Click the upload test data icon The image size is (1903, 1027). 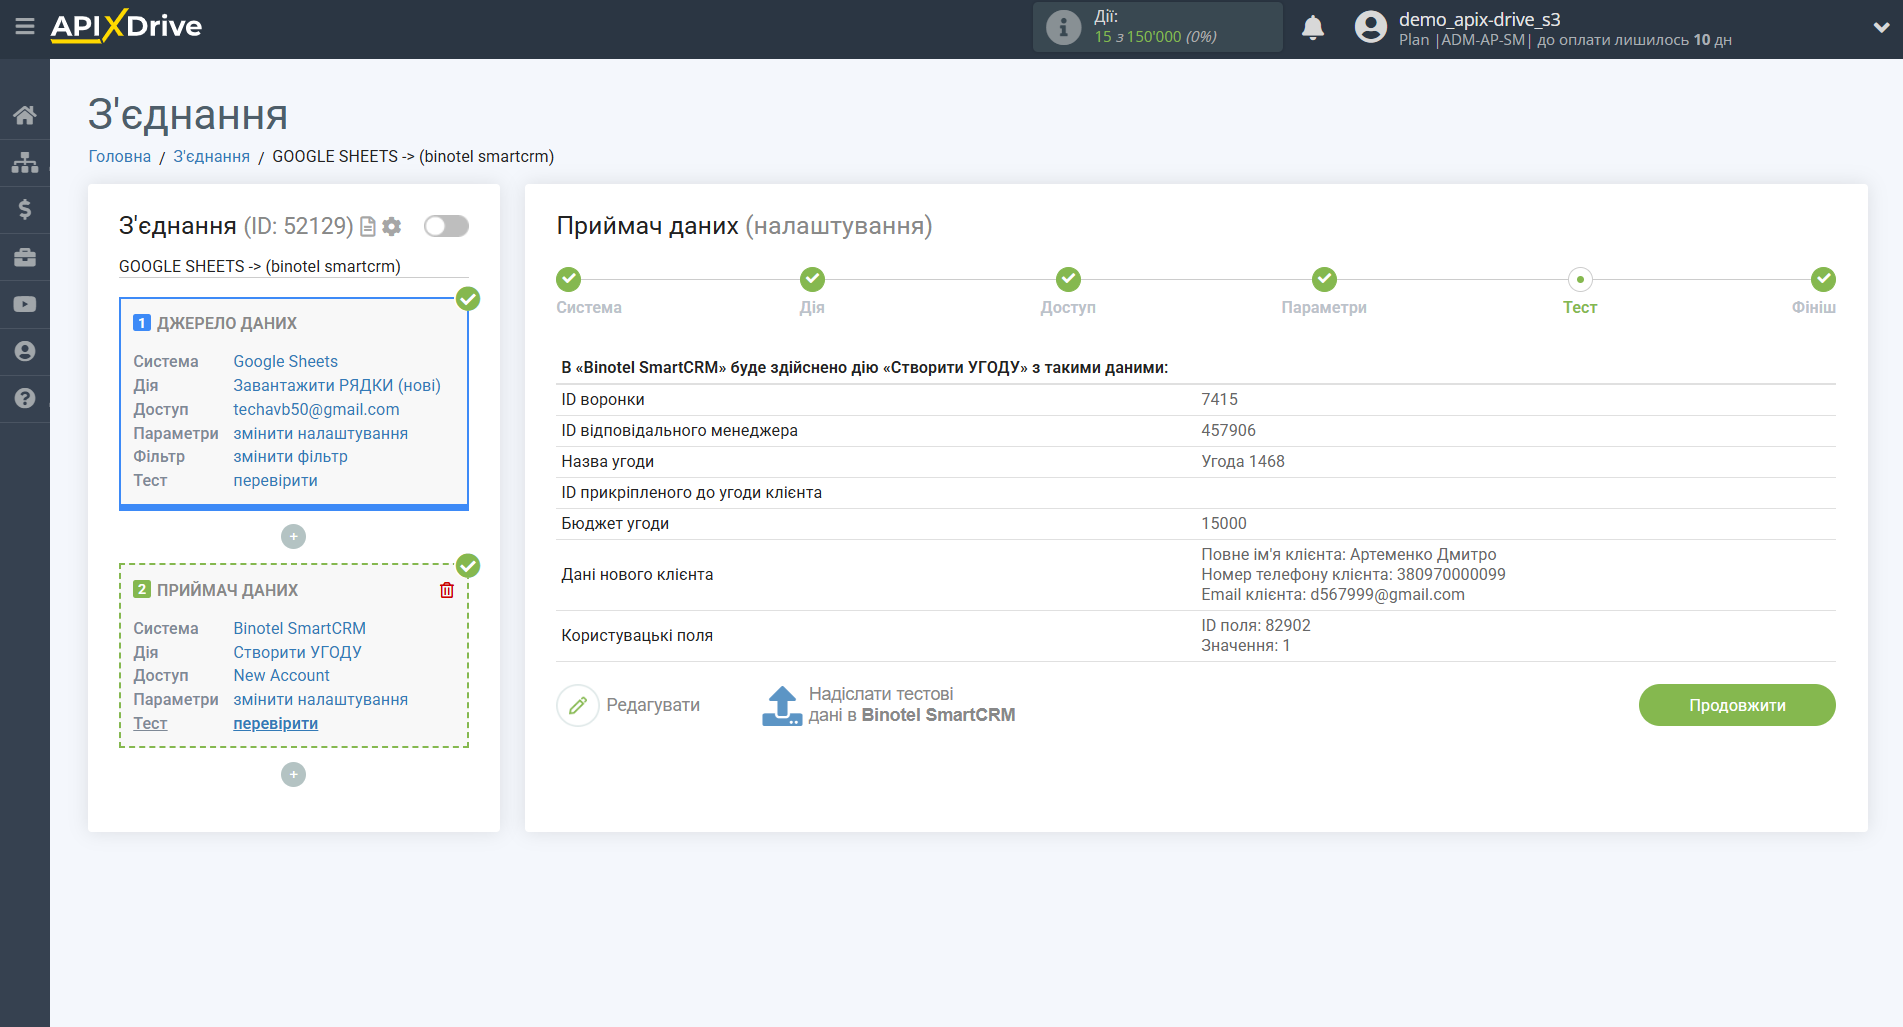782,705
